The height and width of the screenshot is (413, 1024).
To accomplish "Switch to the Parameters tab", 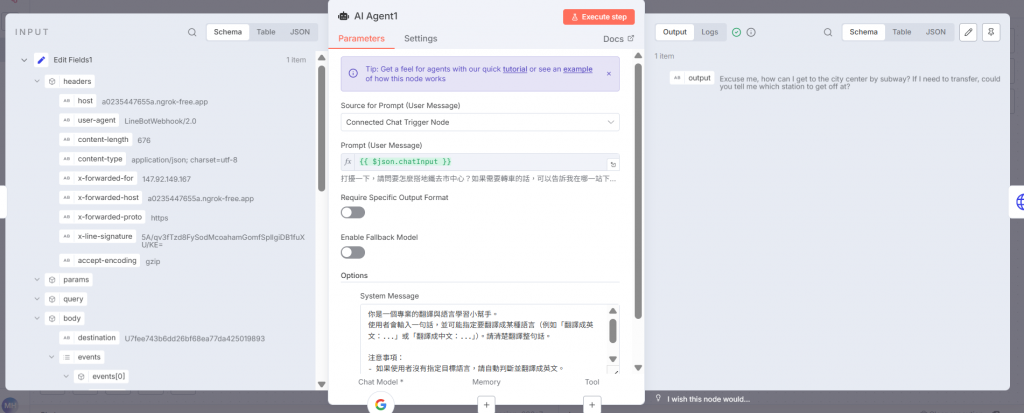I will [361, 39].
